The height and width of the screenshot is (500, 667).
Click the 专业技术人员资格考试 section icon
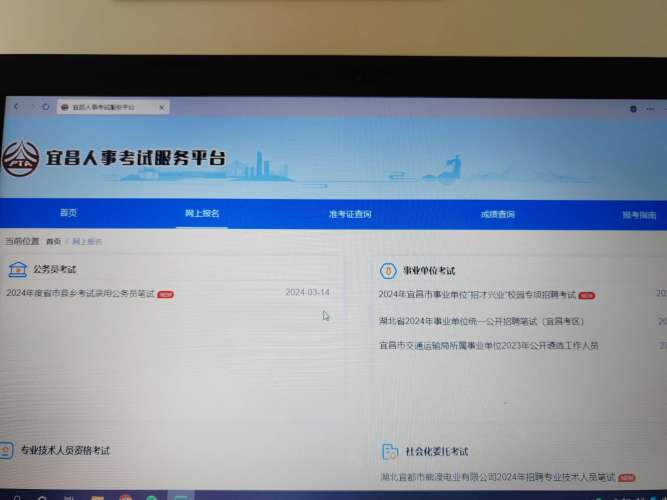(x=7, y=451)
